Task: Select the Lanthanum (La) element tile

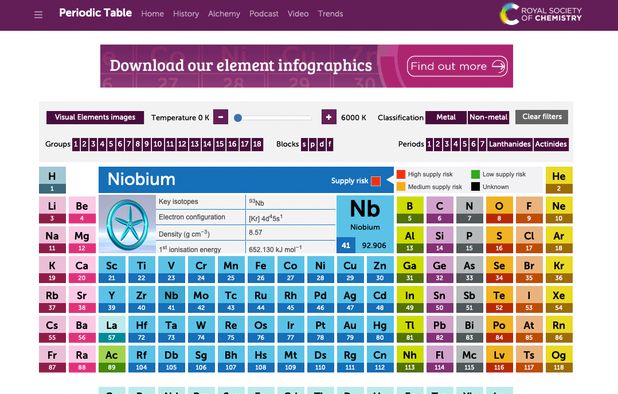Action: point(112,329)
